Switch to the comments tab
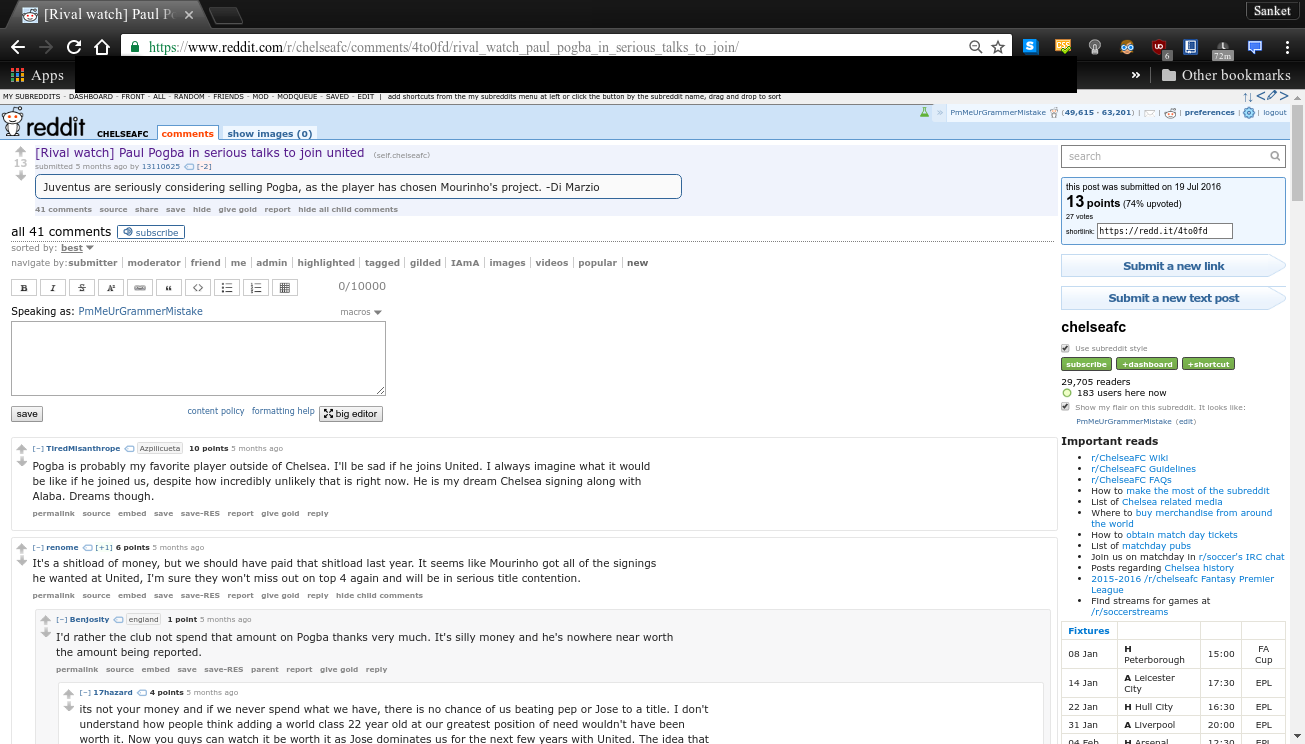 tap(188, 133)
